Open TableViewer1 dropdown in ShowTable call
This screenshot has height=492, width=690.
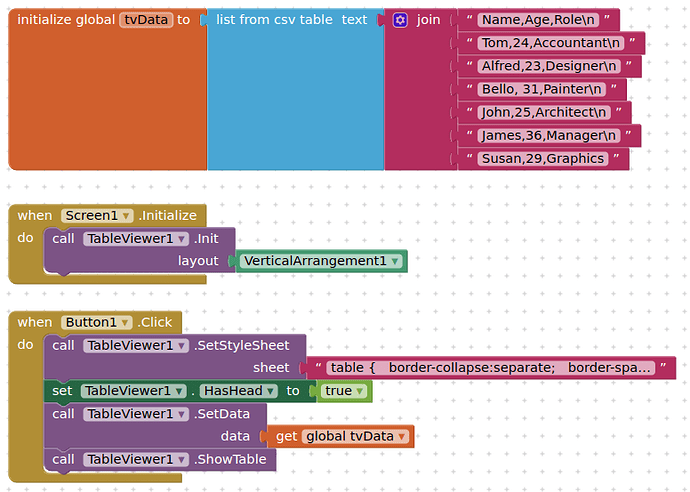(136, 459)
